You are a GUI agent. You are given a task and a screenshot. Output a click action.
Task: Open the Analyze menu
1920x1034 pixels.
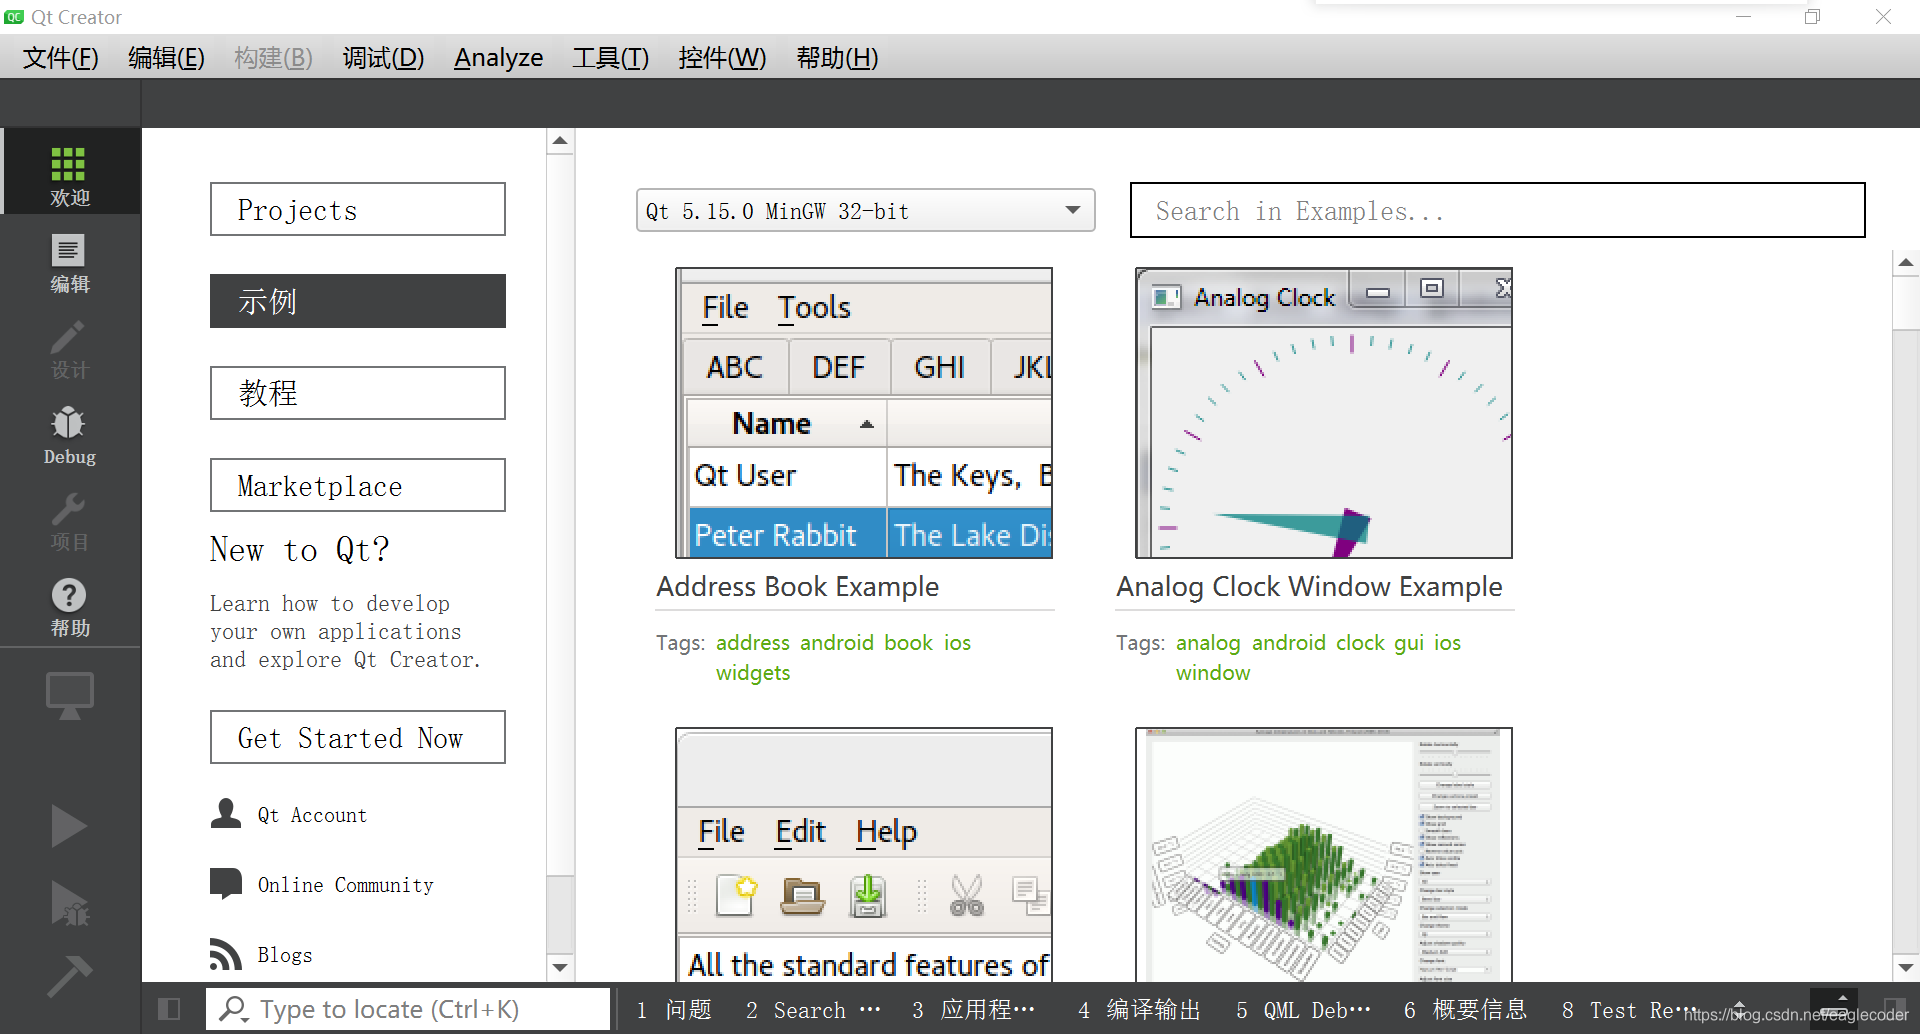tap(498, 58)
